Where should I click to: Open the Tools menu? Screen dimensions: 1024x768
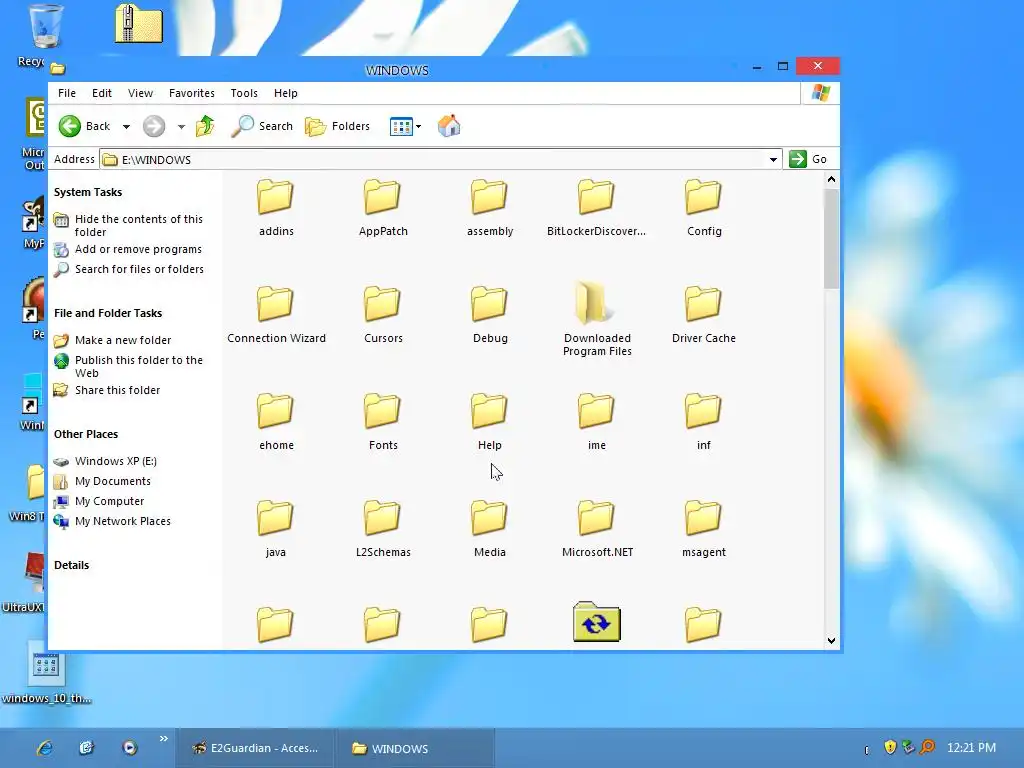pyautogui.click(x=244, y=93)
